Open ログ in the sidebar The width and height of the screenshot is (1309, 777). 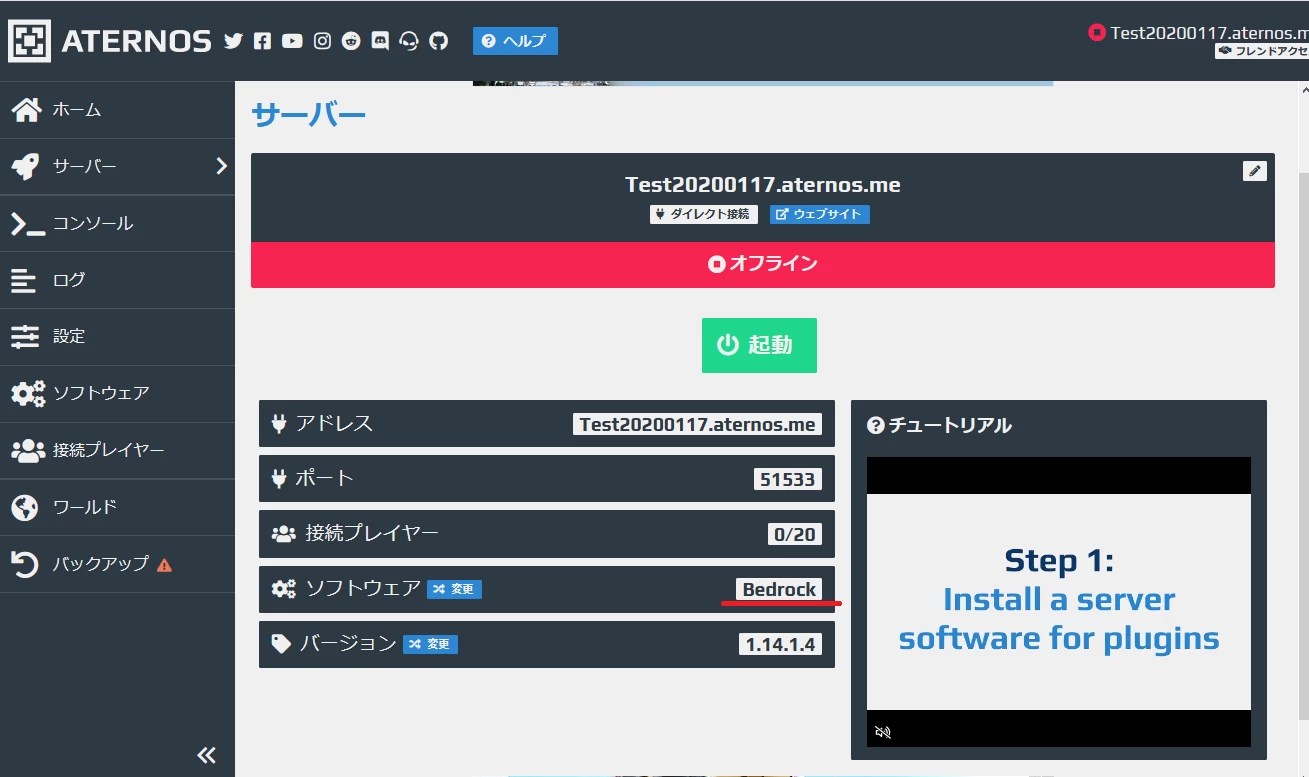tap(117, 280)
